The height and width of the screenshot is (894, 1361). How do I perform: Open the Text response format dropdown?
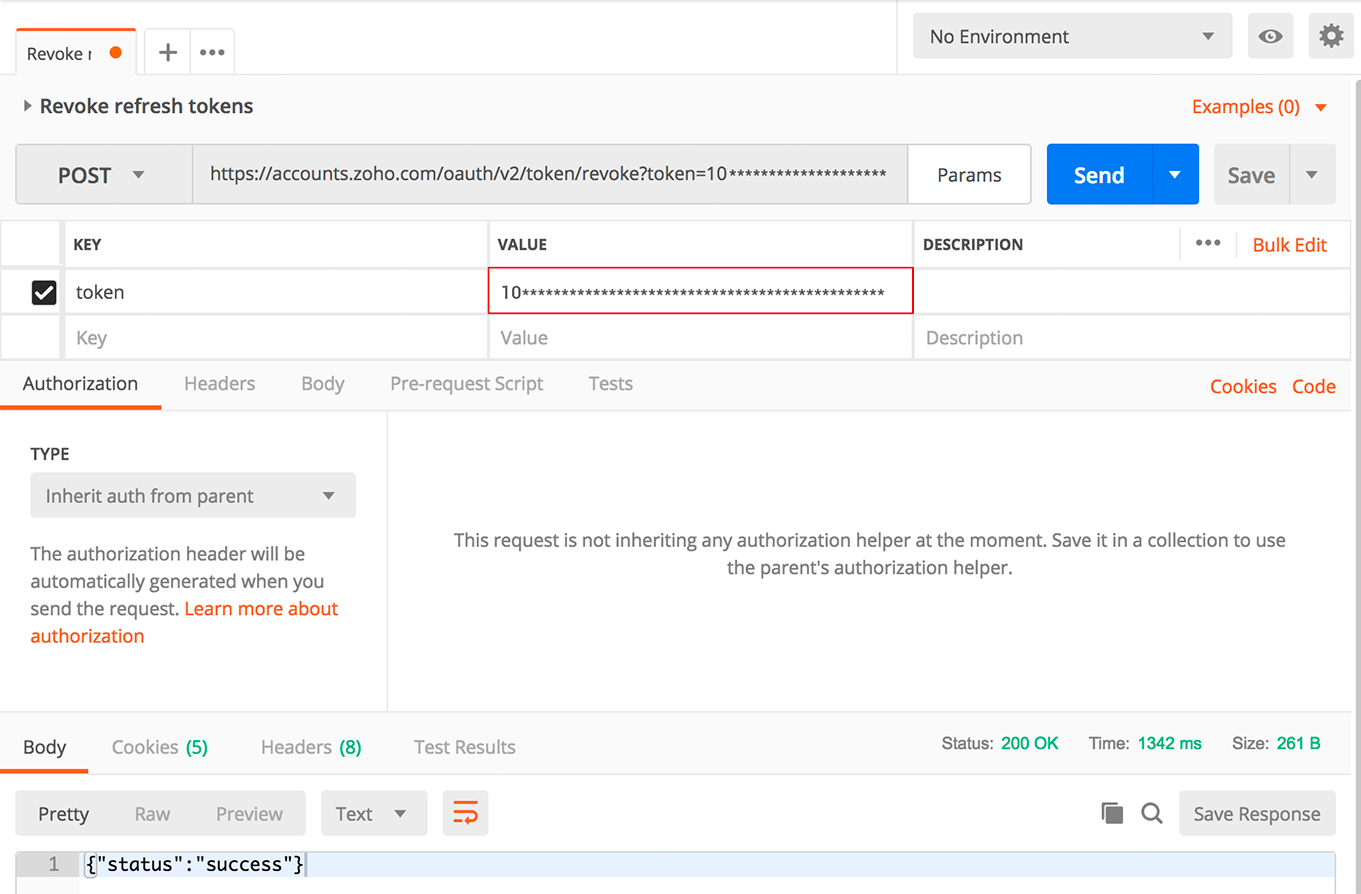(x=373, y=814)
